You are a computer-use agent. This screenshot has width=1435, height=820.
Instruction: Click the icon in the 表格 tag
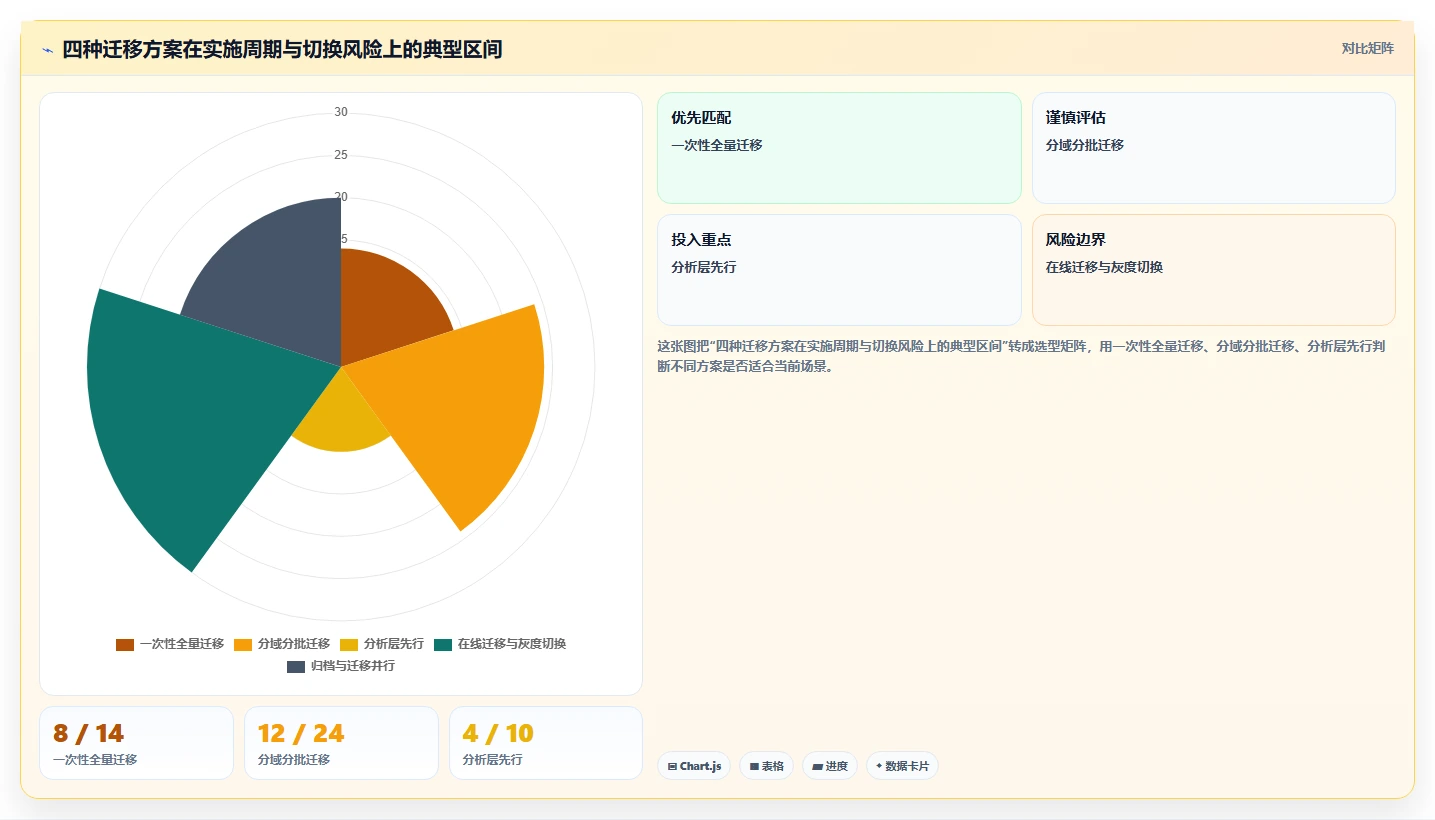(754, 767)
